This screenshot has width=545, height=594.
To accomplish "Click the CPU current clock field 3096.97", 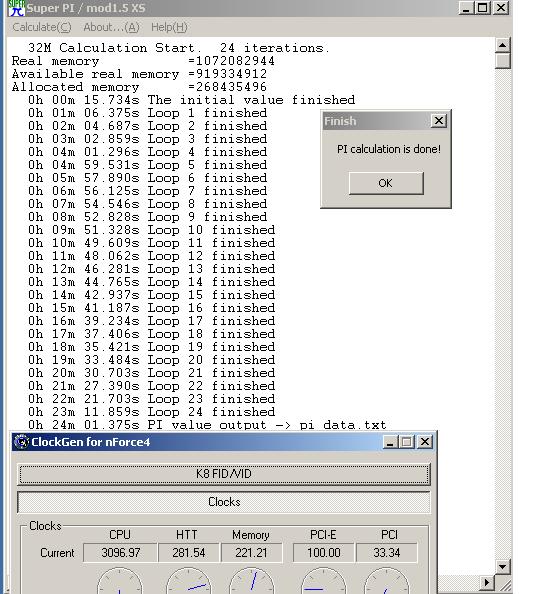I will coord(120,553).
